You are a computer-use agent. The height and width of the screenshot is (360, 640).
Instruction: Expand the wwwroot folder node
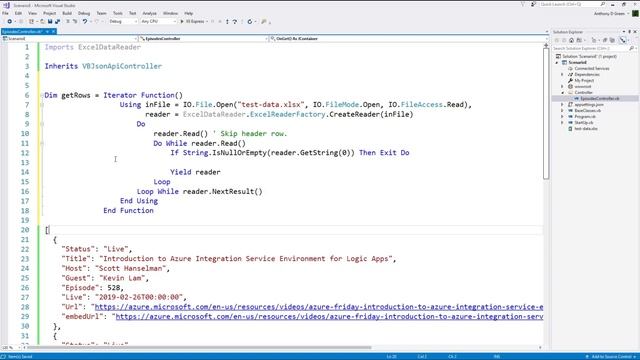(x=562, y=87)
